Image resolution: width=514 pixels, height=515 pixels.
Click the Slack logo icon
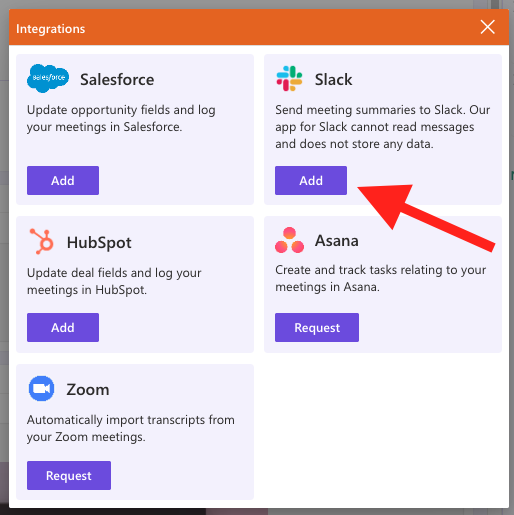coord(289,79)
